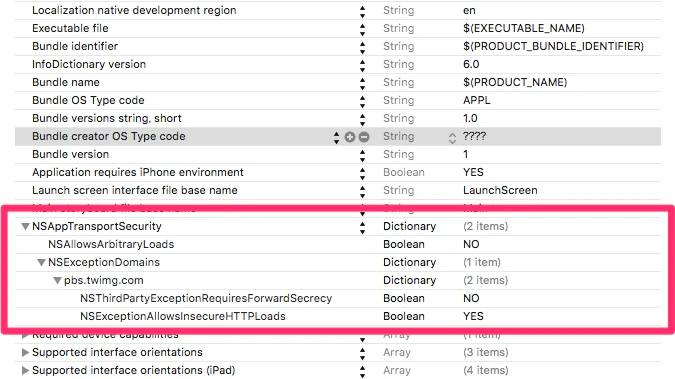Screen dimensions: 675x379
Task: Select the pbs.twimg.com domain key
Action: click(x=104, y=280)
